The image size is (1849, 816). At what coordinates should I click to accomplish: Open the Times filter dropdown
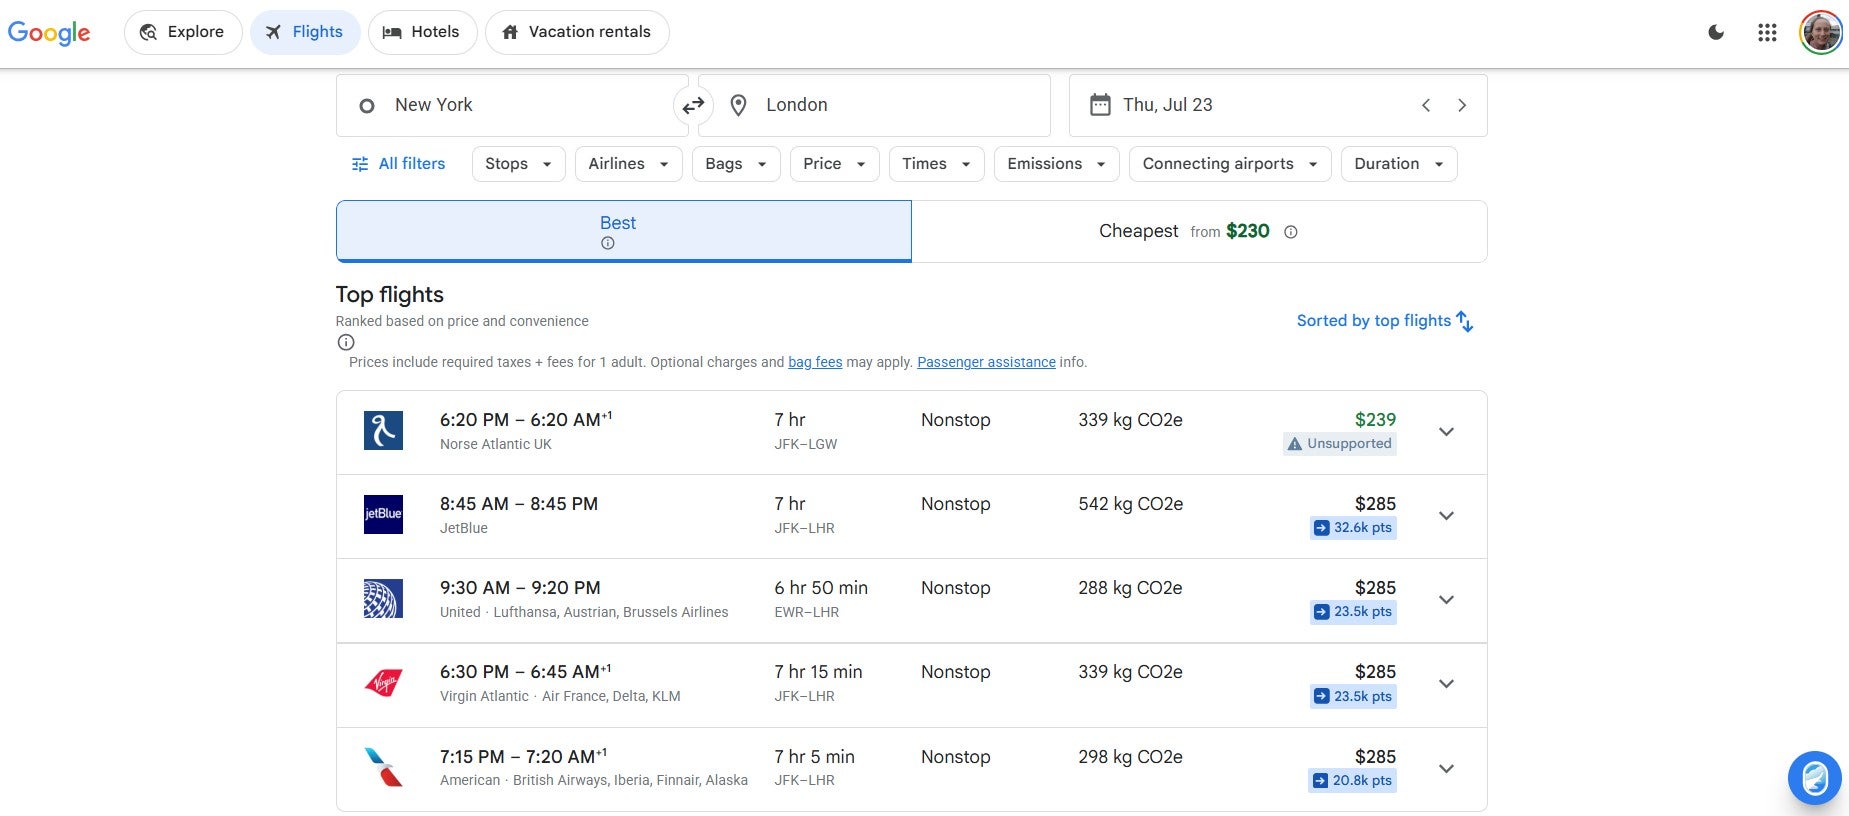[937, 164]
